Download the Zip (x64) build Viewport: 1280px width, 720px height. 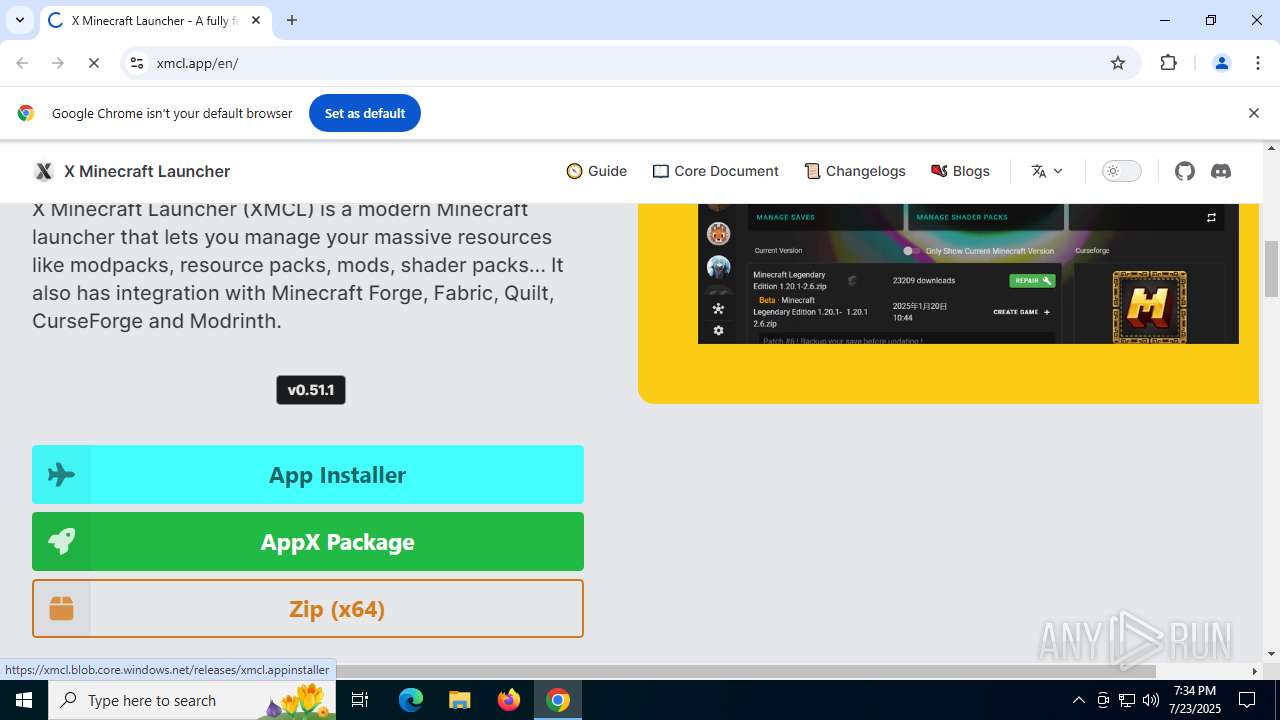coord(308,608)
